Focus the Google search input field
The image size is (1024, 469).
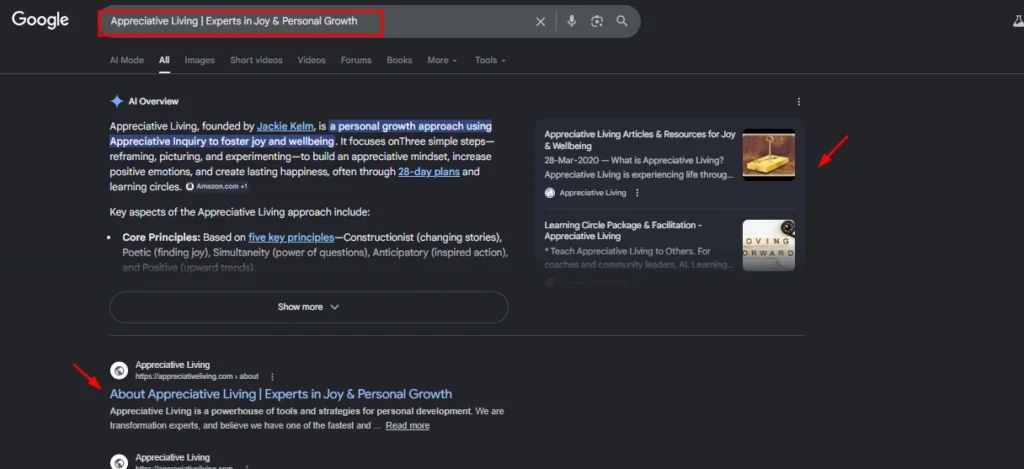tap(316, 21)
